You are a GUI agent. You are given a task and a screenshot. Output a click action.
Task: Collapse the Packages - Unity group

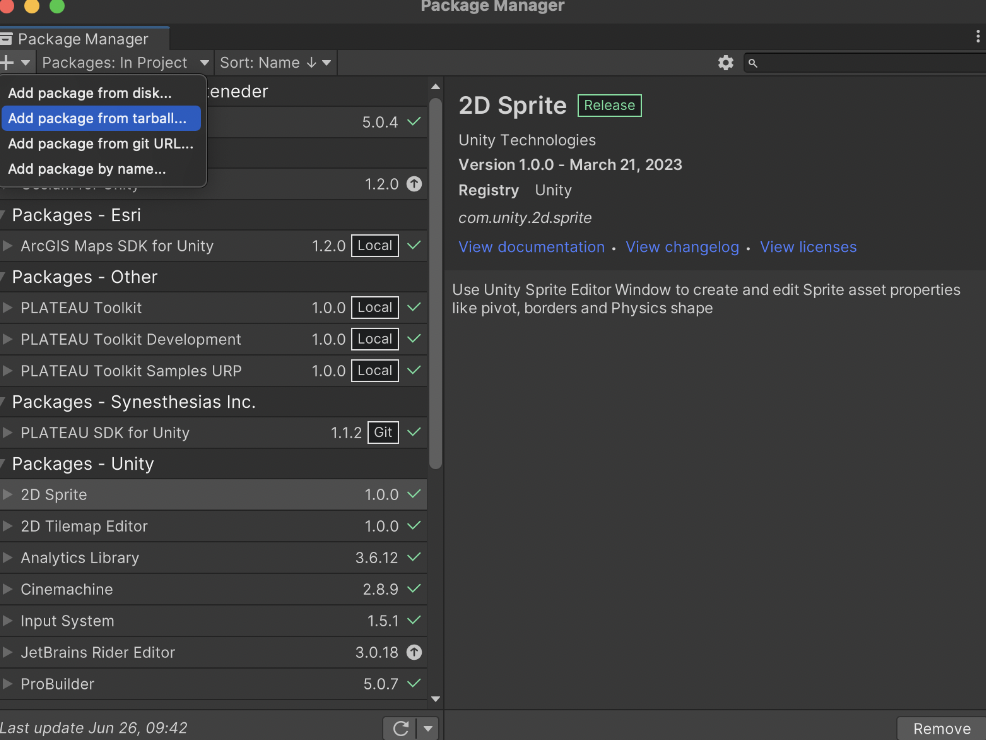click(3, 464)
